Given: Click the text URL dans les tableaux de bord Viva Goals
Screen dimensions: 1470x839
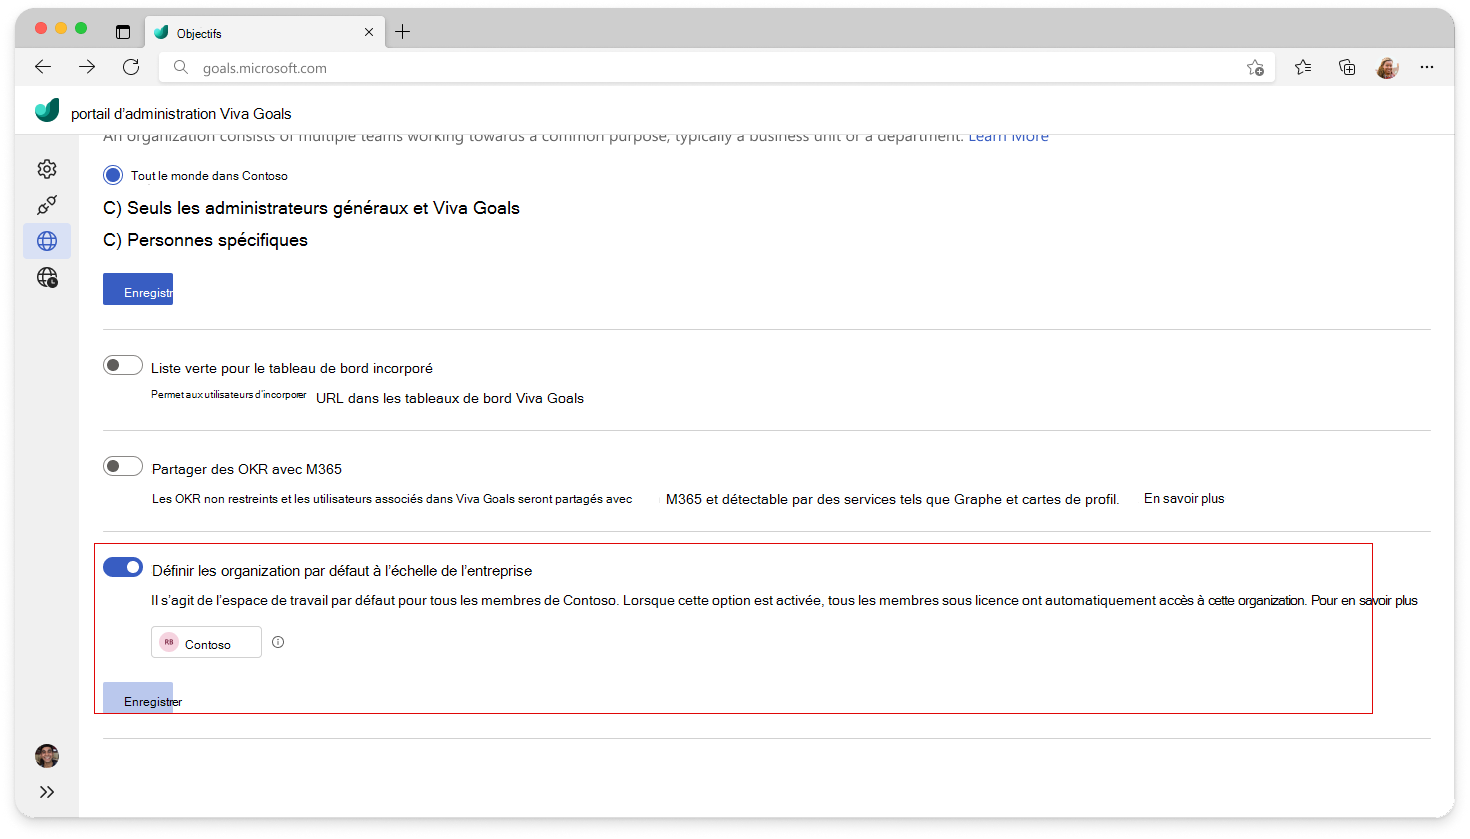Looking at the screenshot, I should [450, 398].
